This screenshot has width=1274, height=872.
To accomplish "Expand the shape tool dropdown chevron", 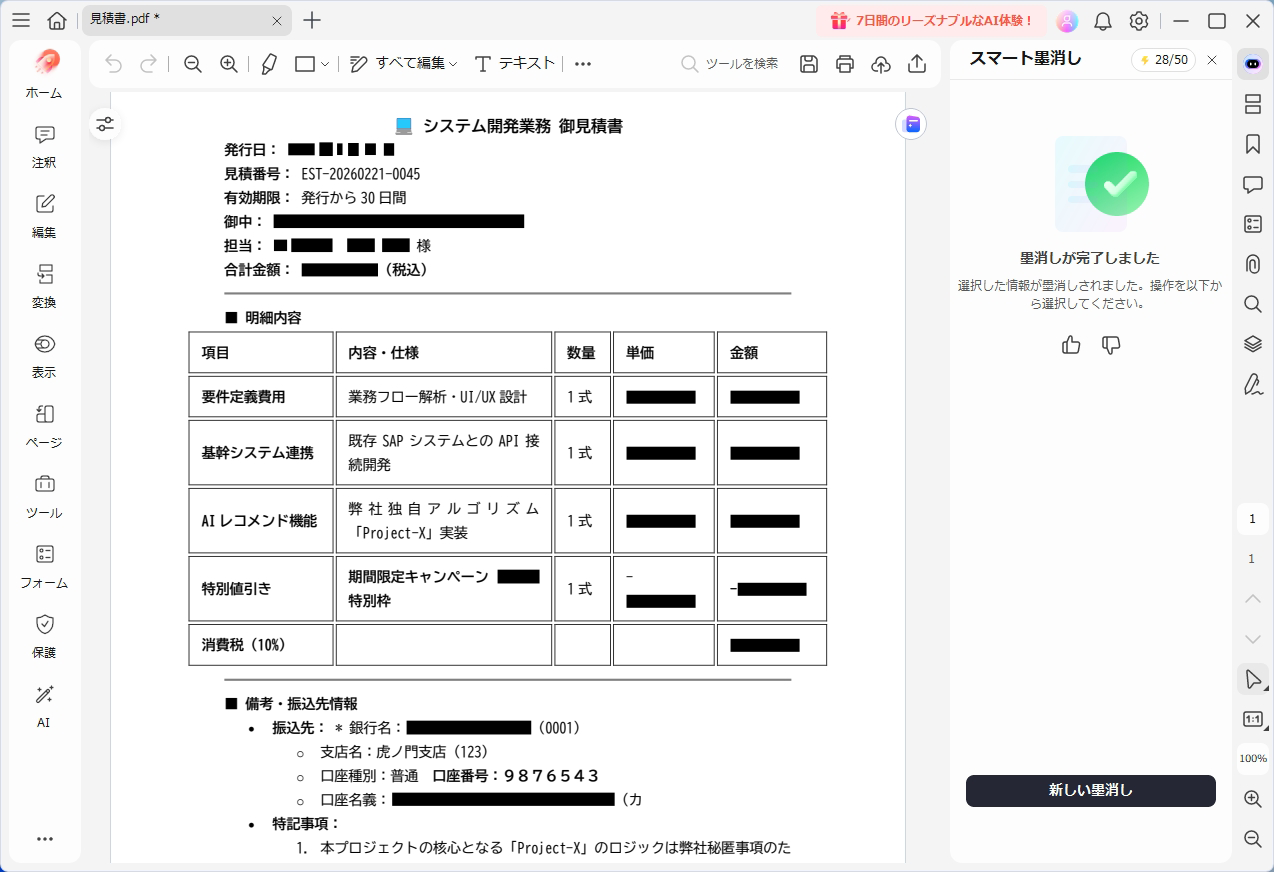I will (326, 63).
